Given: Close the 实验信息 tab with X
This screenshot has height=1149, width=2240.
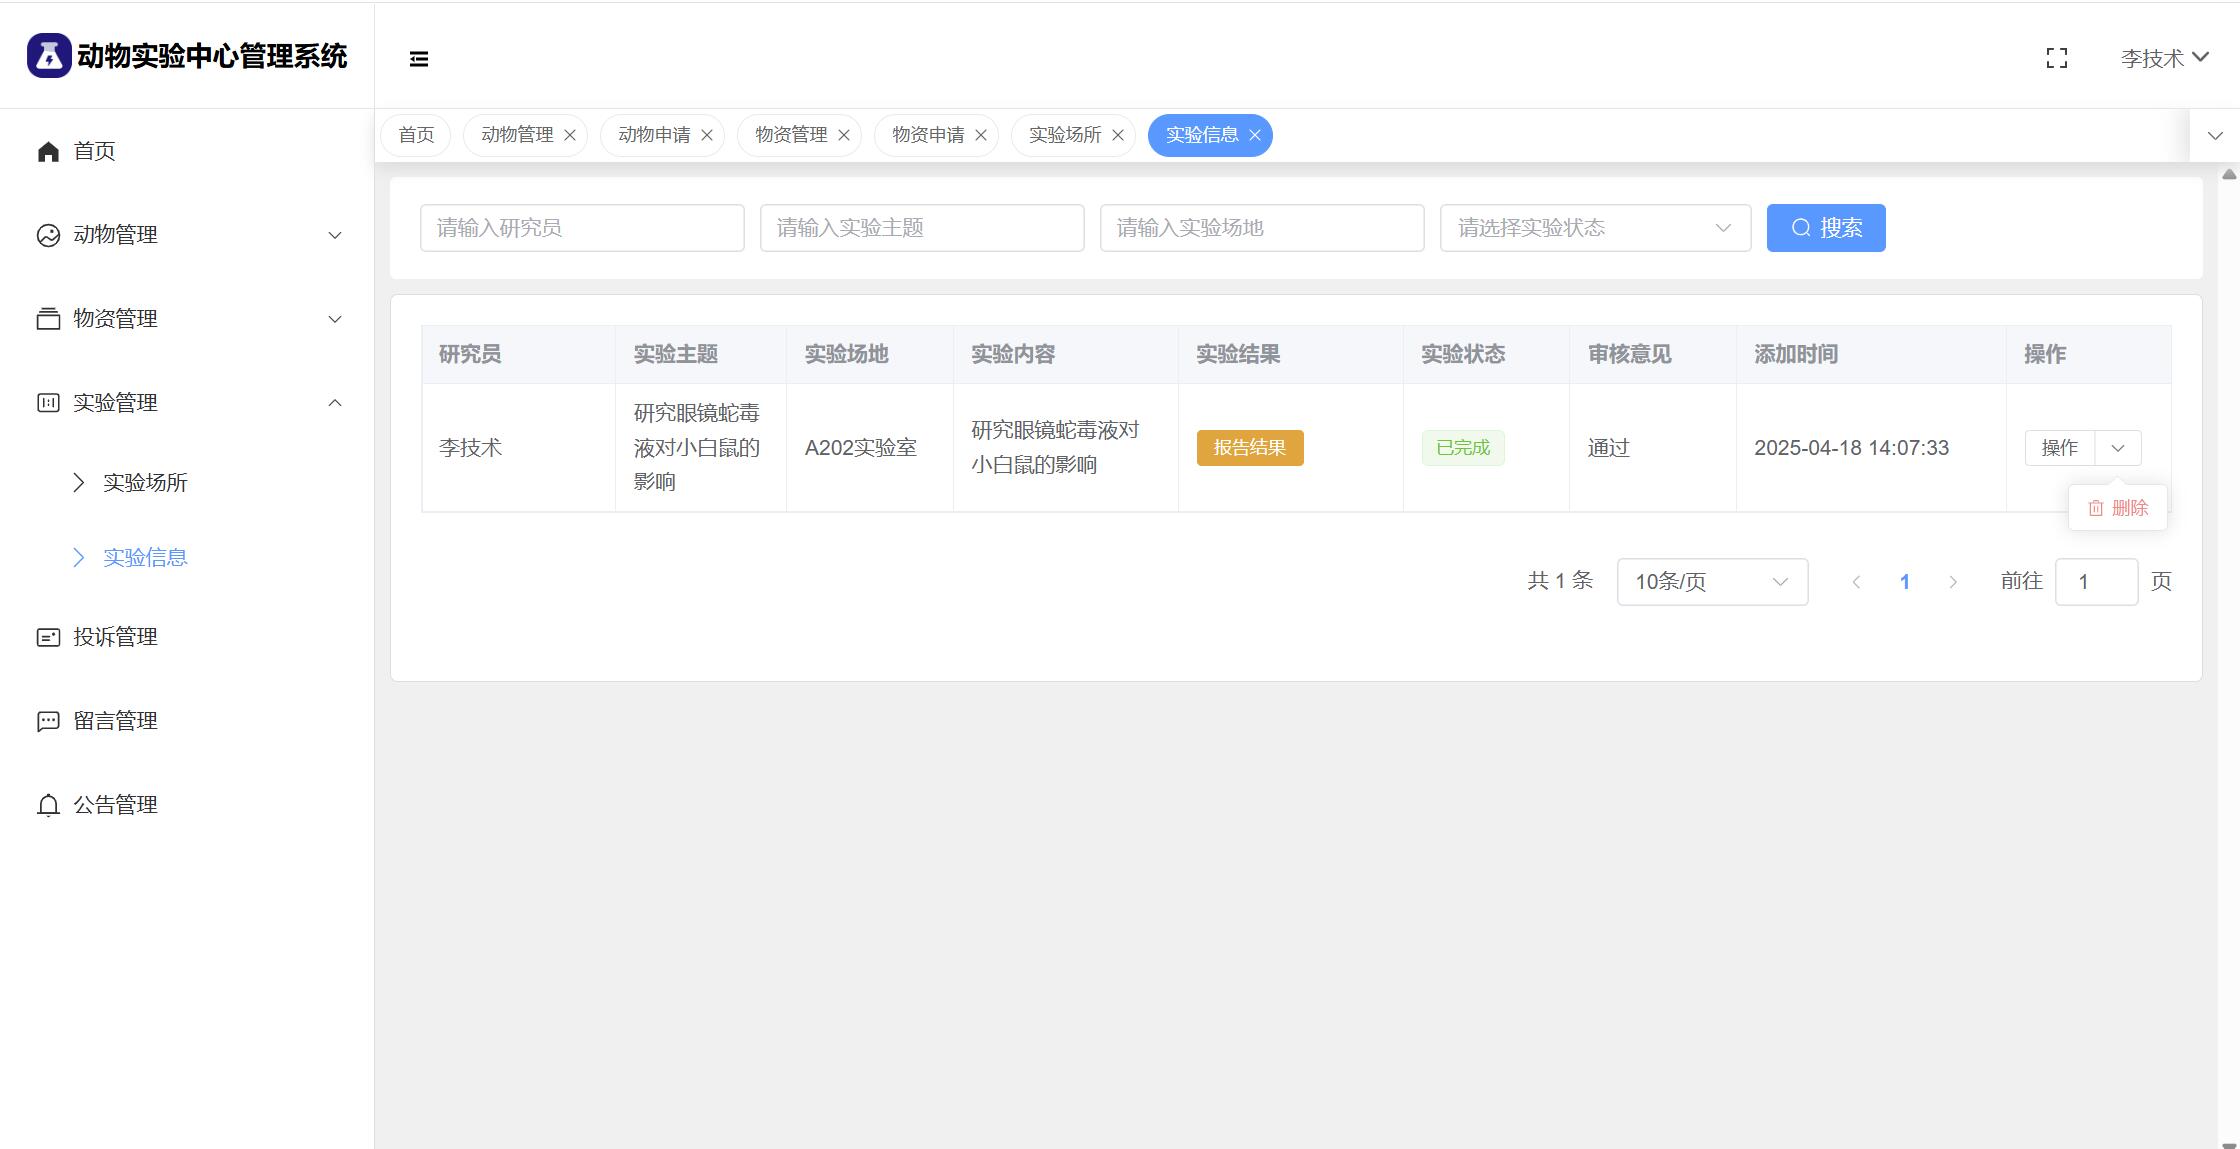Looking at the screenshot, I should [1255, 135].
